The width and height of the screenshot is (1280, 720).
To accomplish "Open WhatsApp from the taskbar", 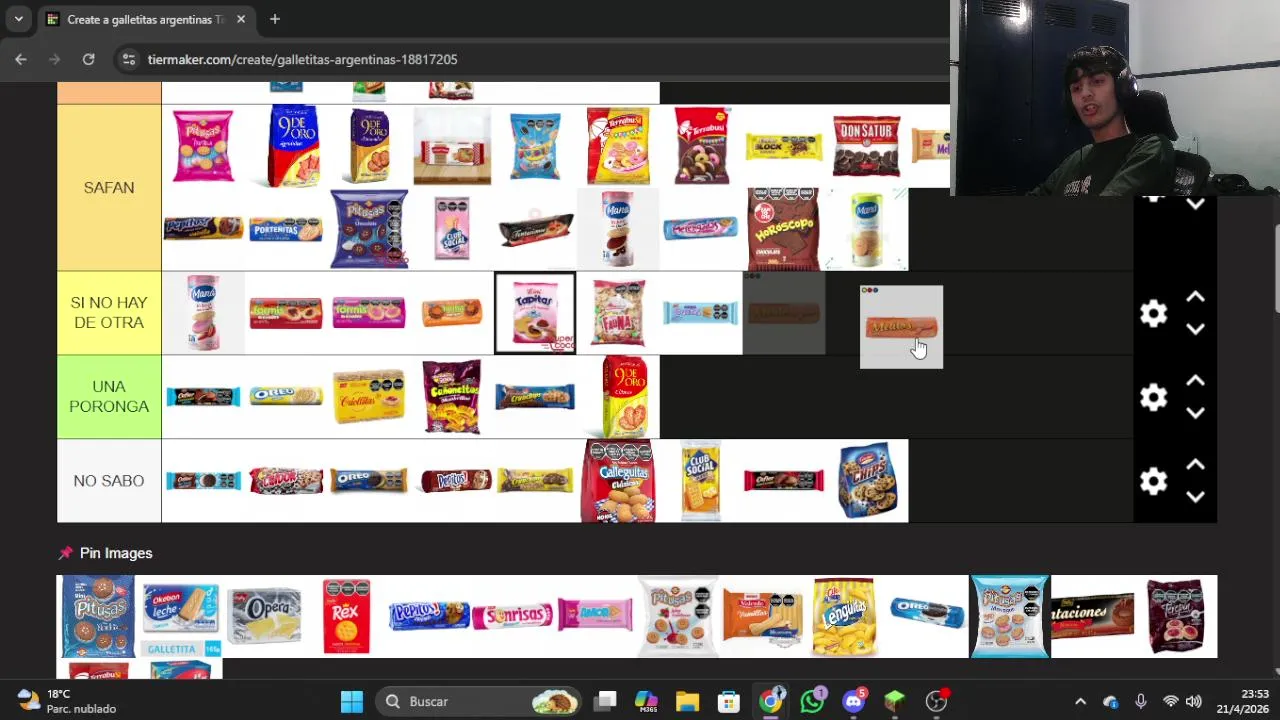I will [812, 701].
